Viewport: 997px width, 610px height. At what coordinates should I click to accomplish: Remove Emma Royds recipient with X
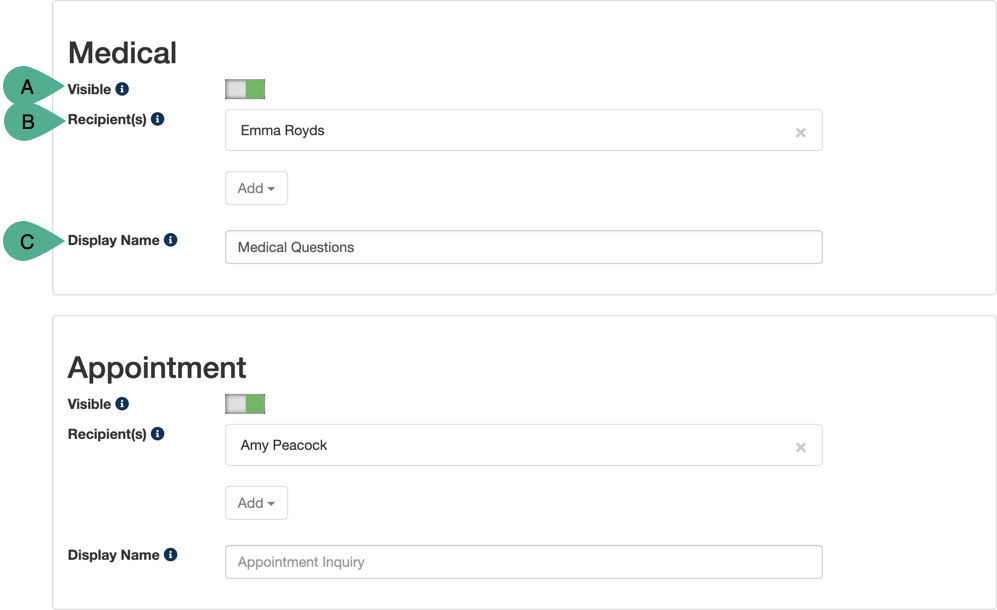(800, 132)
